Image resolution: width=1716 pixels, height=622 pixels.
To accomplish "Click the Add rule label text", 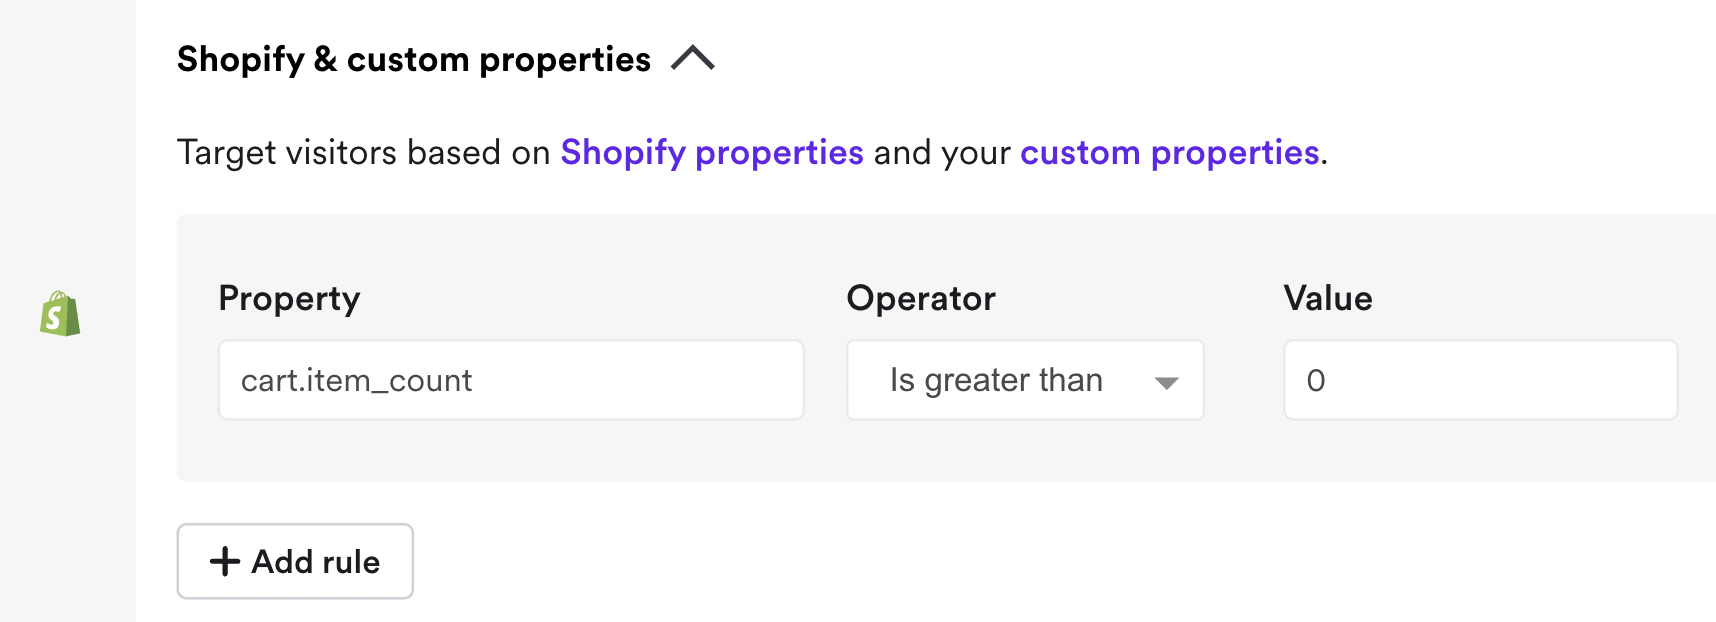I will coord(316,562).
